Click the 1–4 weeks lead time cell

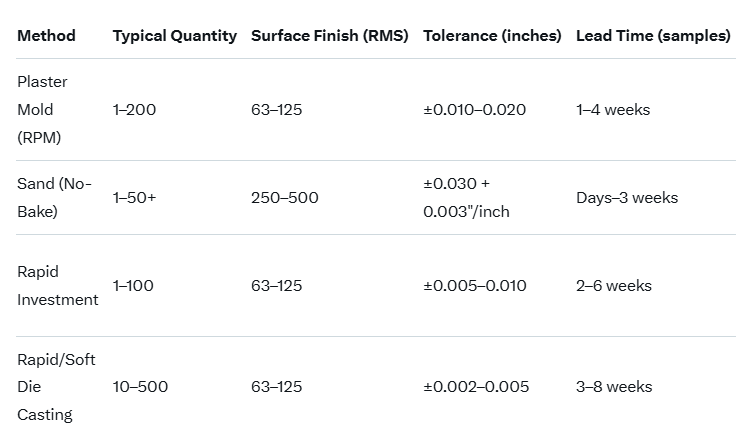(x=613, y=110)
